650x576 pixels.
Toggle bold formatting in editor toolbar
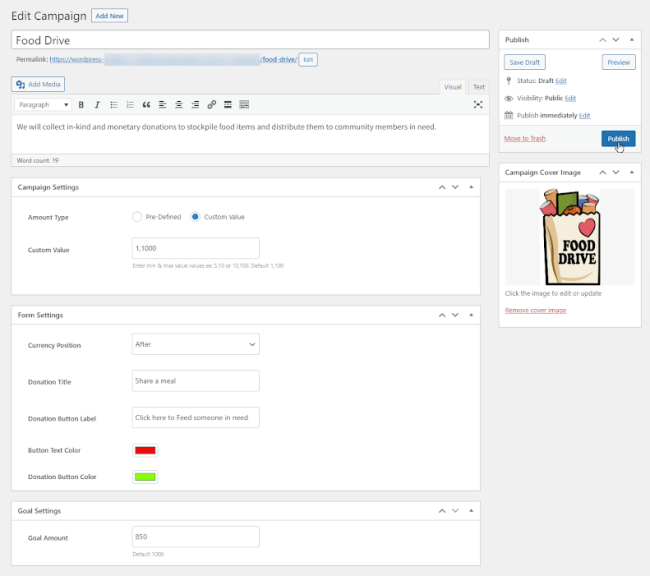tap(81, 105)
